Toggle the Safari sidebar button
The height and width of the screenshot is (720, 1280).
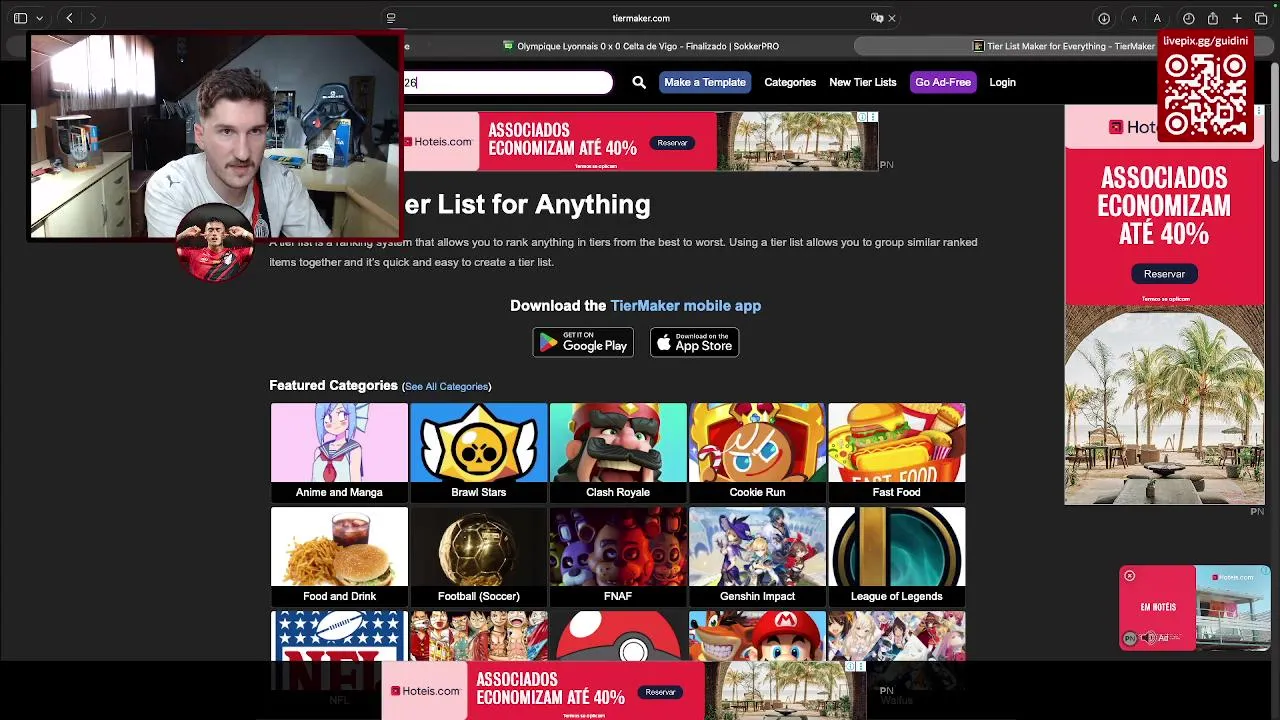(x=20, y=18)
